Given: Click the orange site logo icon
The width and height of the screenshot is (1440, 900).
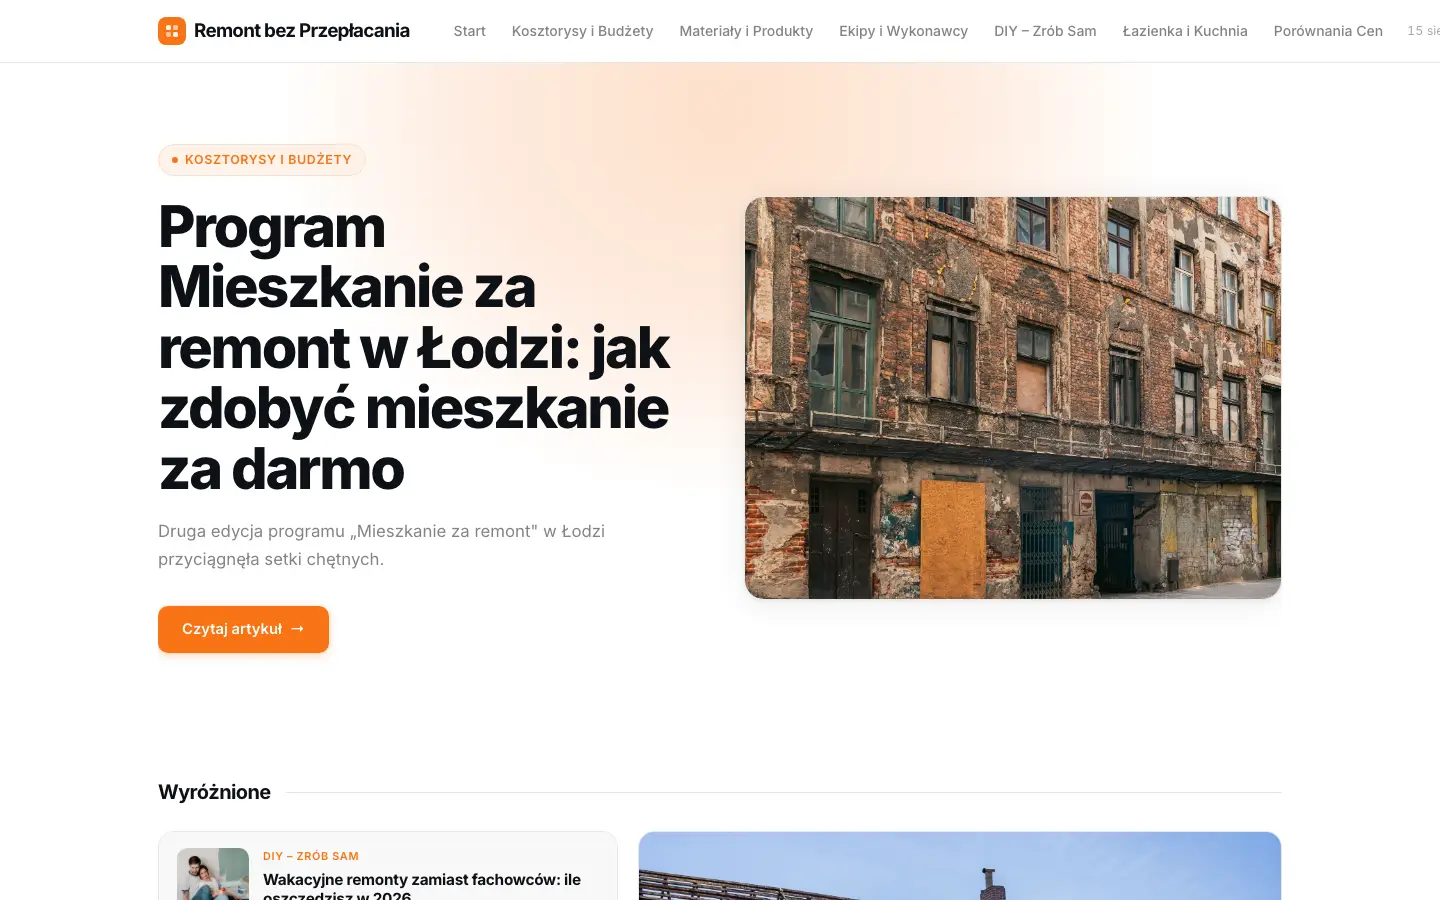Looking at the screenshot, I should (172, 31).
